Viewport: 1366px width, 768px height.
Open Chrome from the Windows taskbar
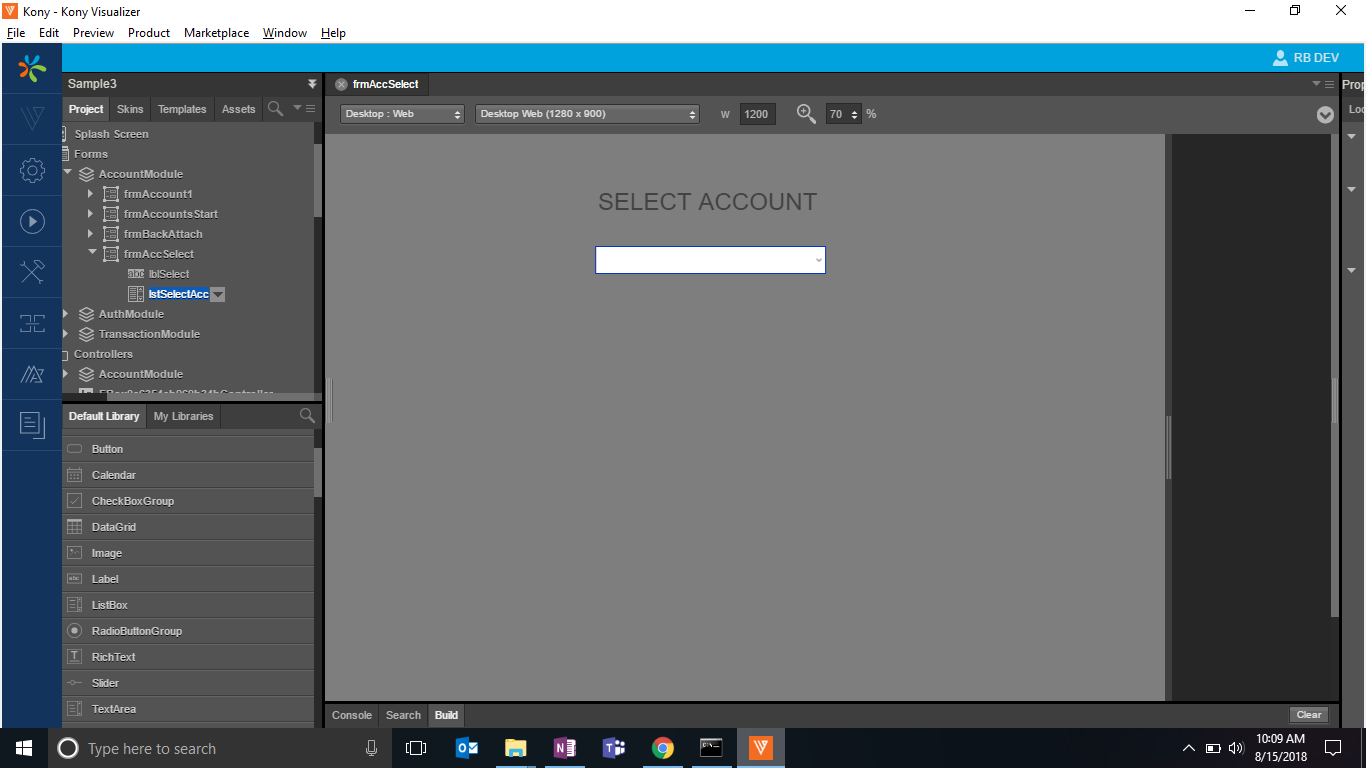tap(662, 748)
